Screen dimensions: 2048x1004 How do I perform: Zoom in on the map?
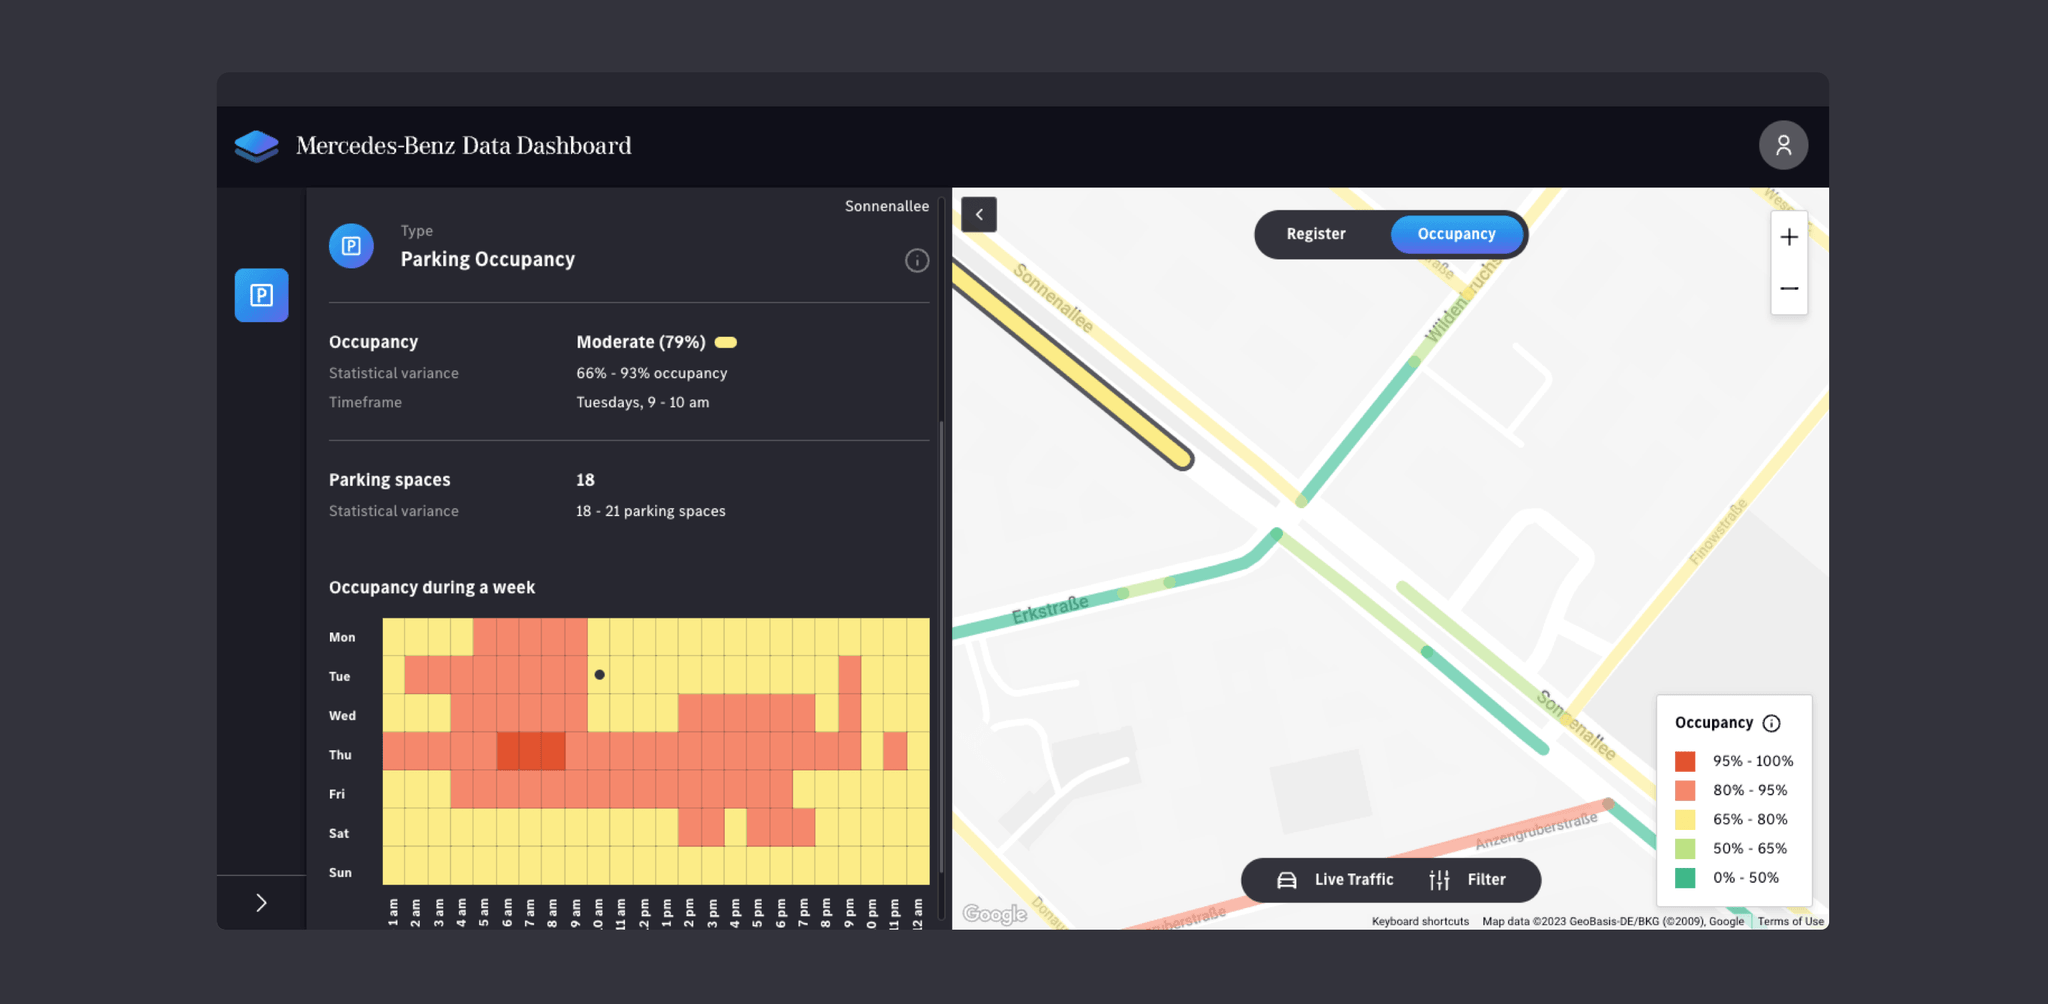(x=1789, y=237)
